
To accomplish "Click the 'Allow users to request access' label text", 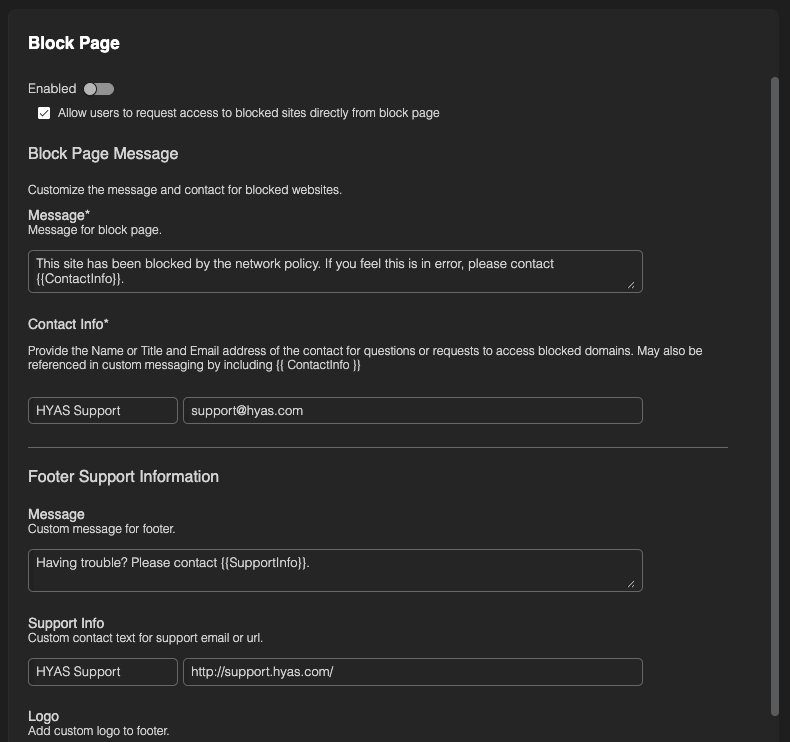I will [248, 113].
